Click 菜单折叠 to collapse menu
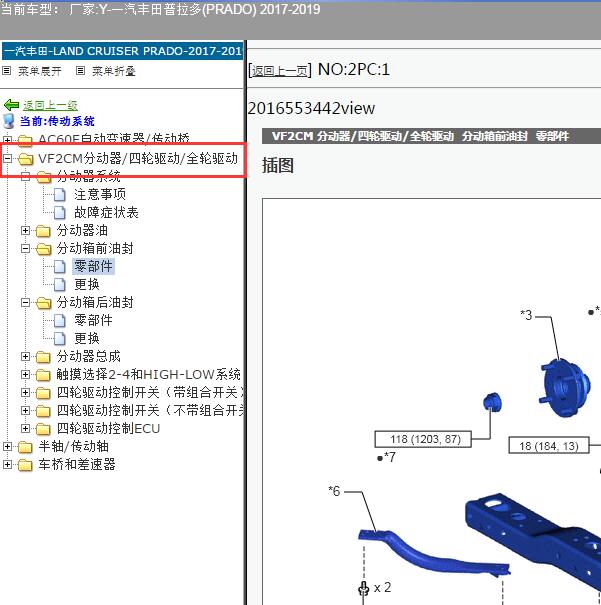The image size is (601, 605). pos(114,71)
